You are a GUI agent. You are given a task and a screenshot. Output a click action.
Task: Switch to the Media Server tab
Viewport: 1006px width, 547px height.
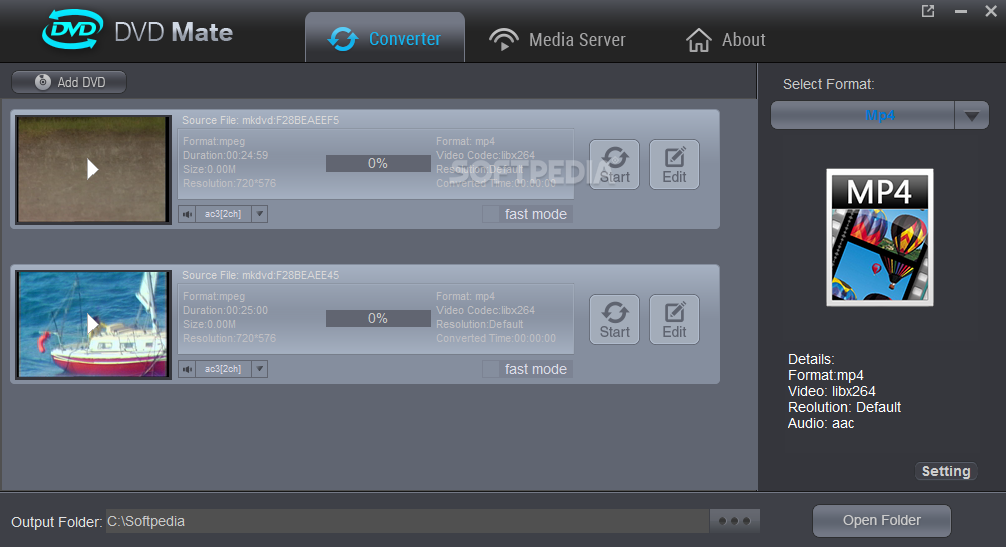coord(557,39)
